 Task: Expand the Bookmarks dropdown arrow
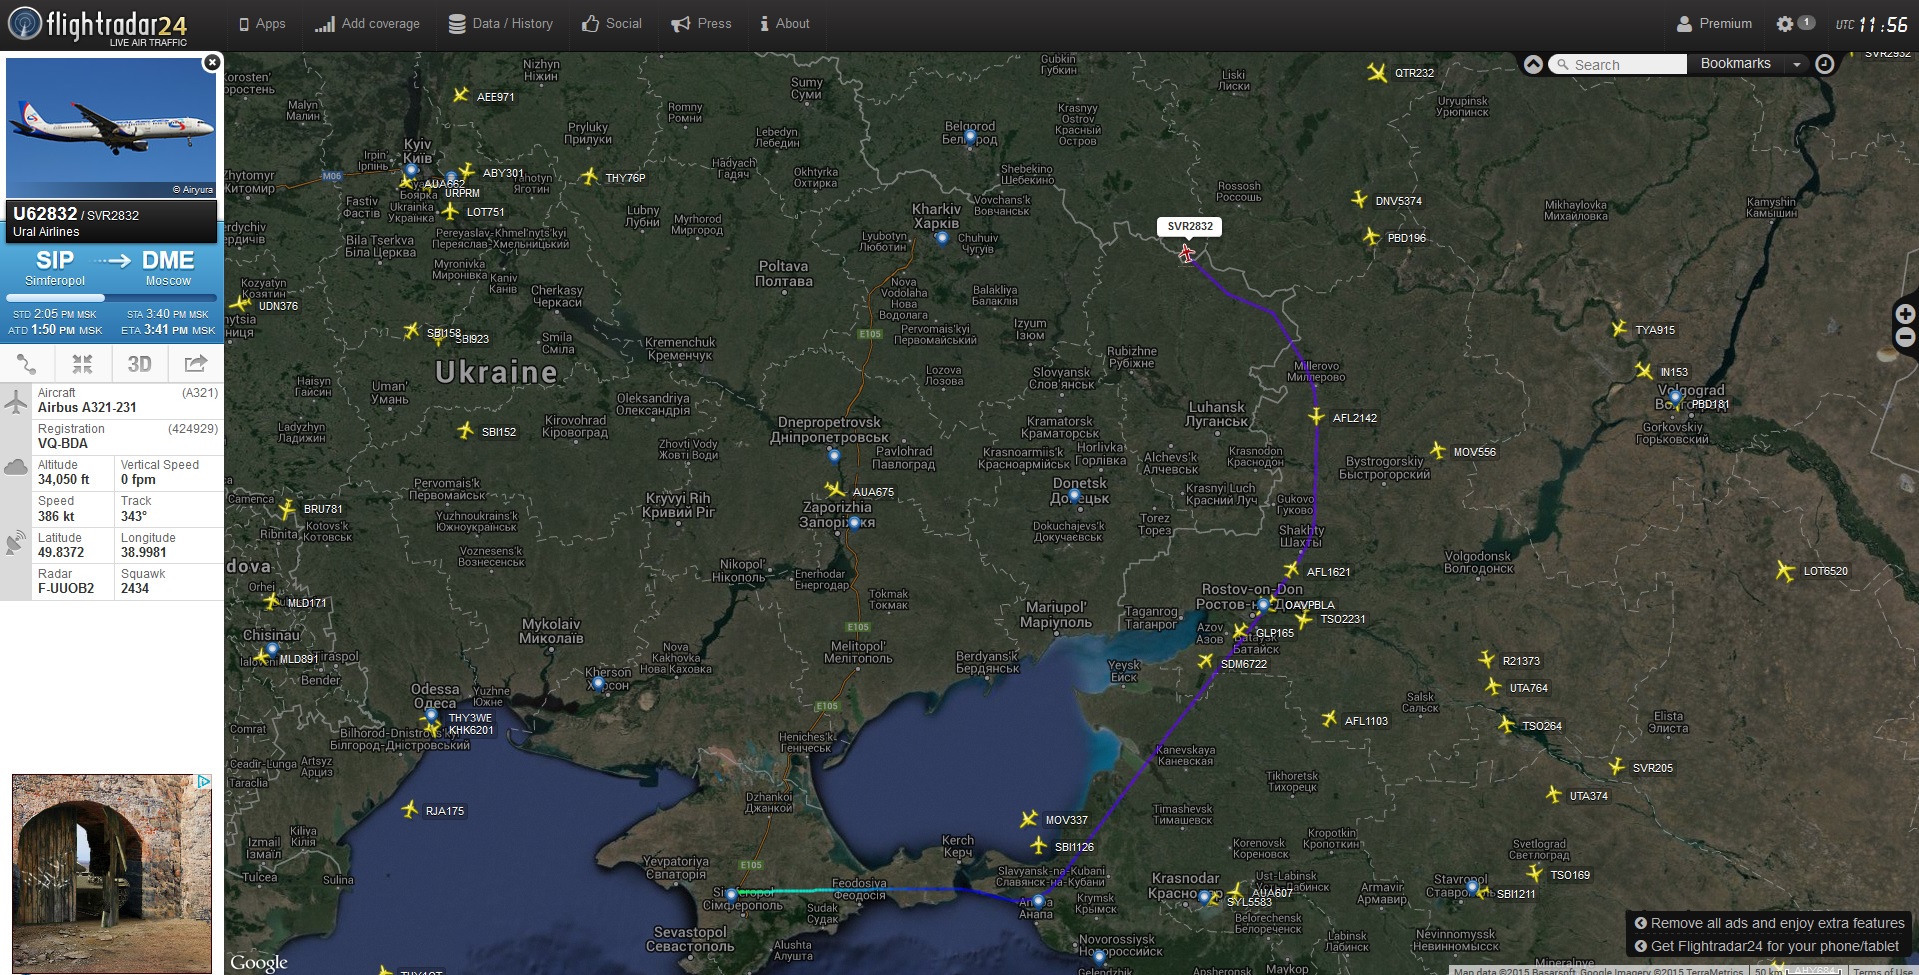(1797, 64)
